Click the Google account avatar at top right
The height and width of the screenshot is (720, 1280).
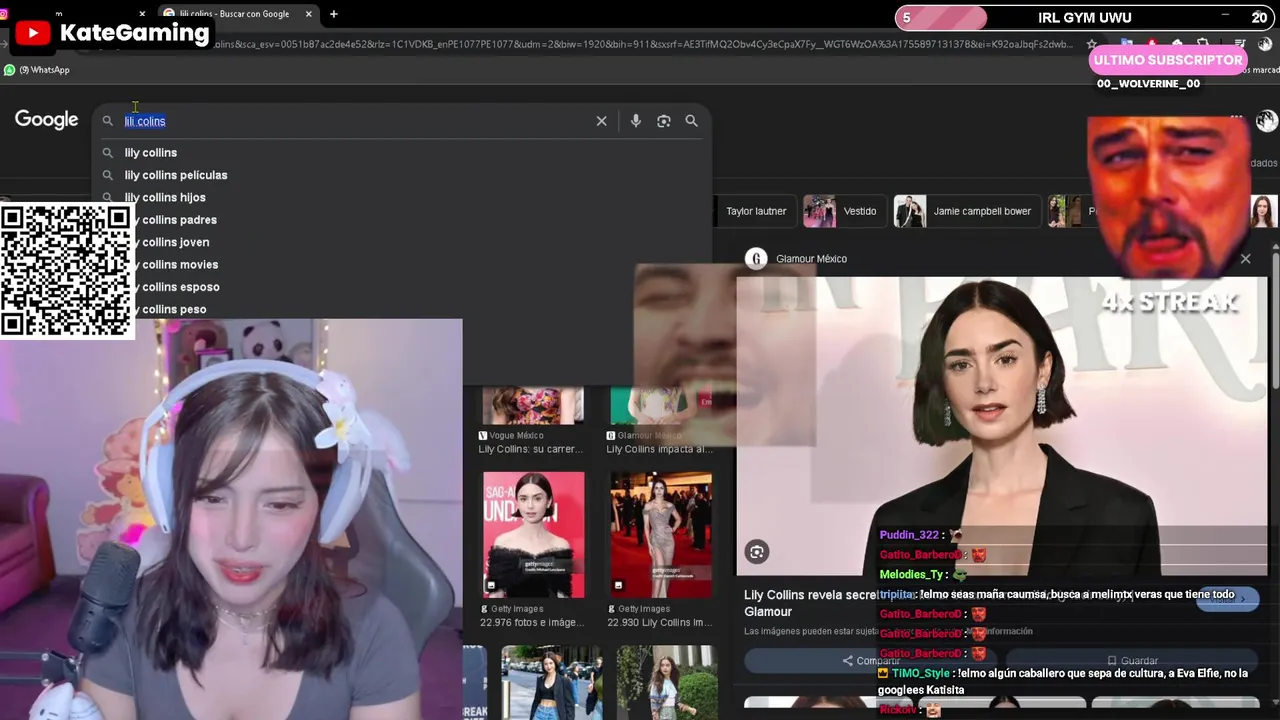pos(1266,121)
